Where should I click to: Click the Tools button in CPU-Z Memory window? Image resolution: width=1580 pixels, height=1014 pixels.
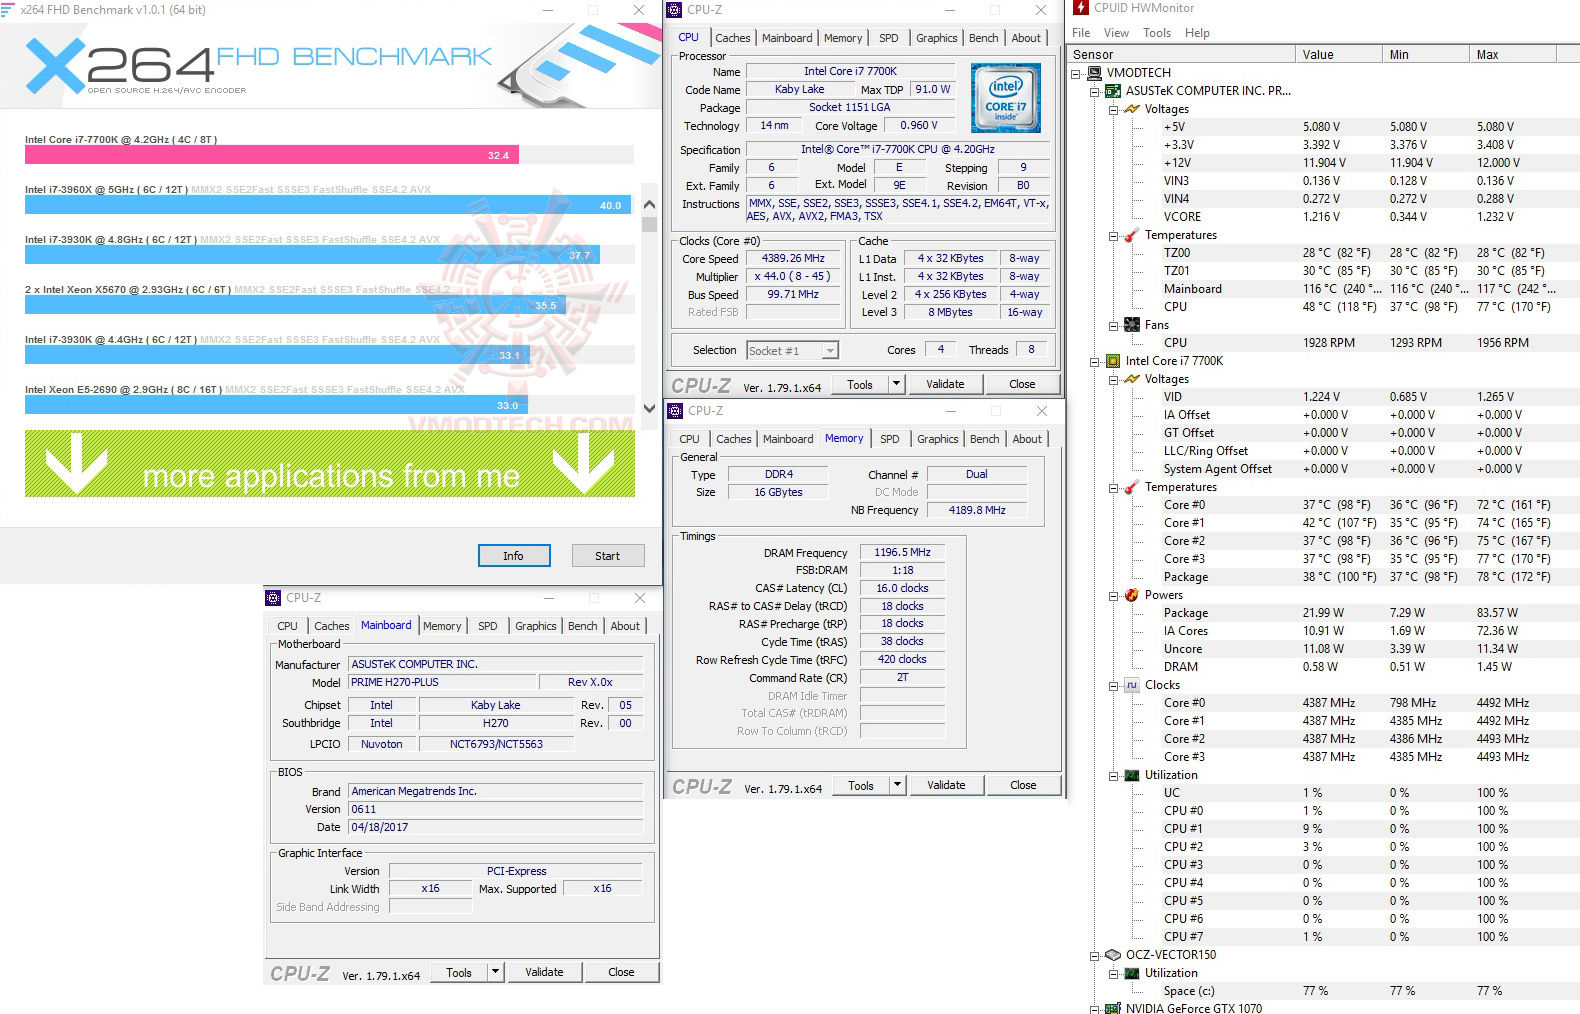861,785
